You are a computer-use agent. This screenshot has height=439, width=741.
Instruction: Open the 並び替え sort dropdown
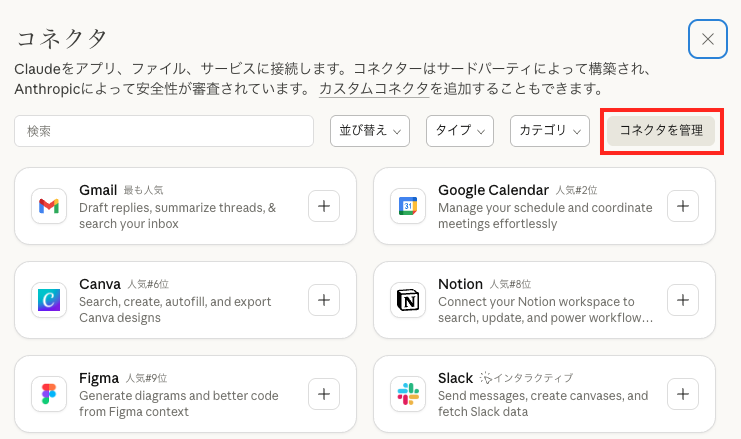(370, 131)
